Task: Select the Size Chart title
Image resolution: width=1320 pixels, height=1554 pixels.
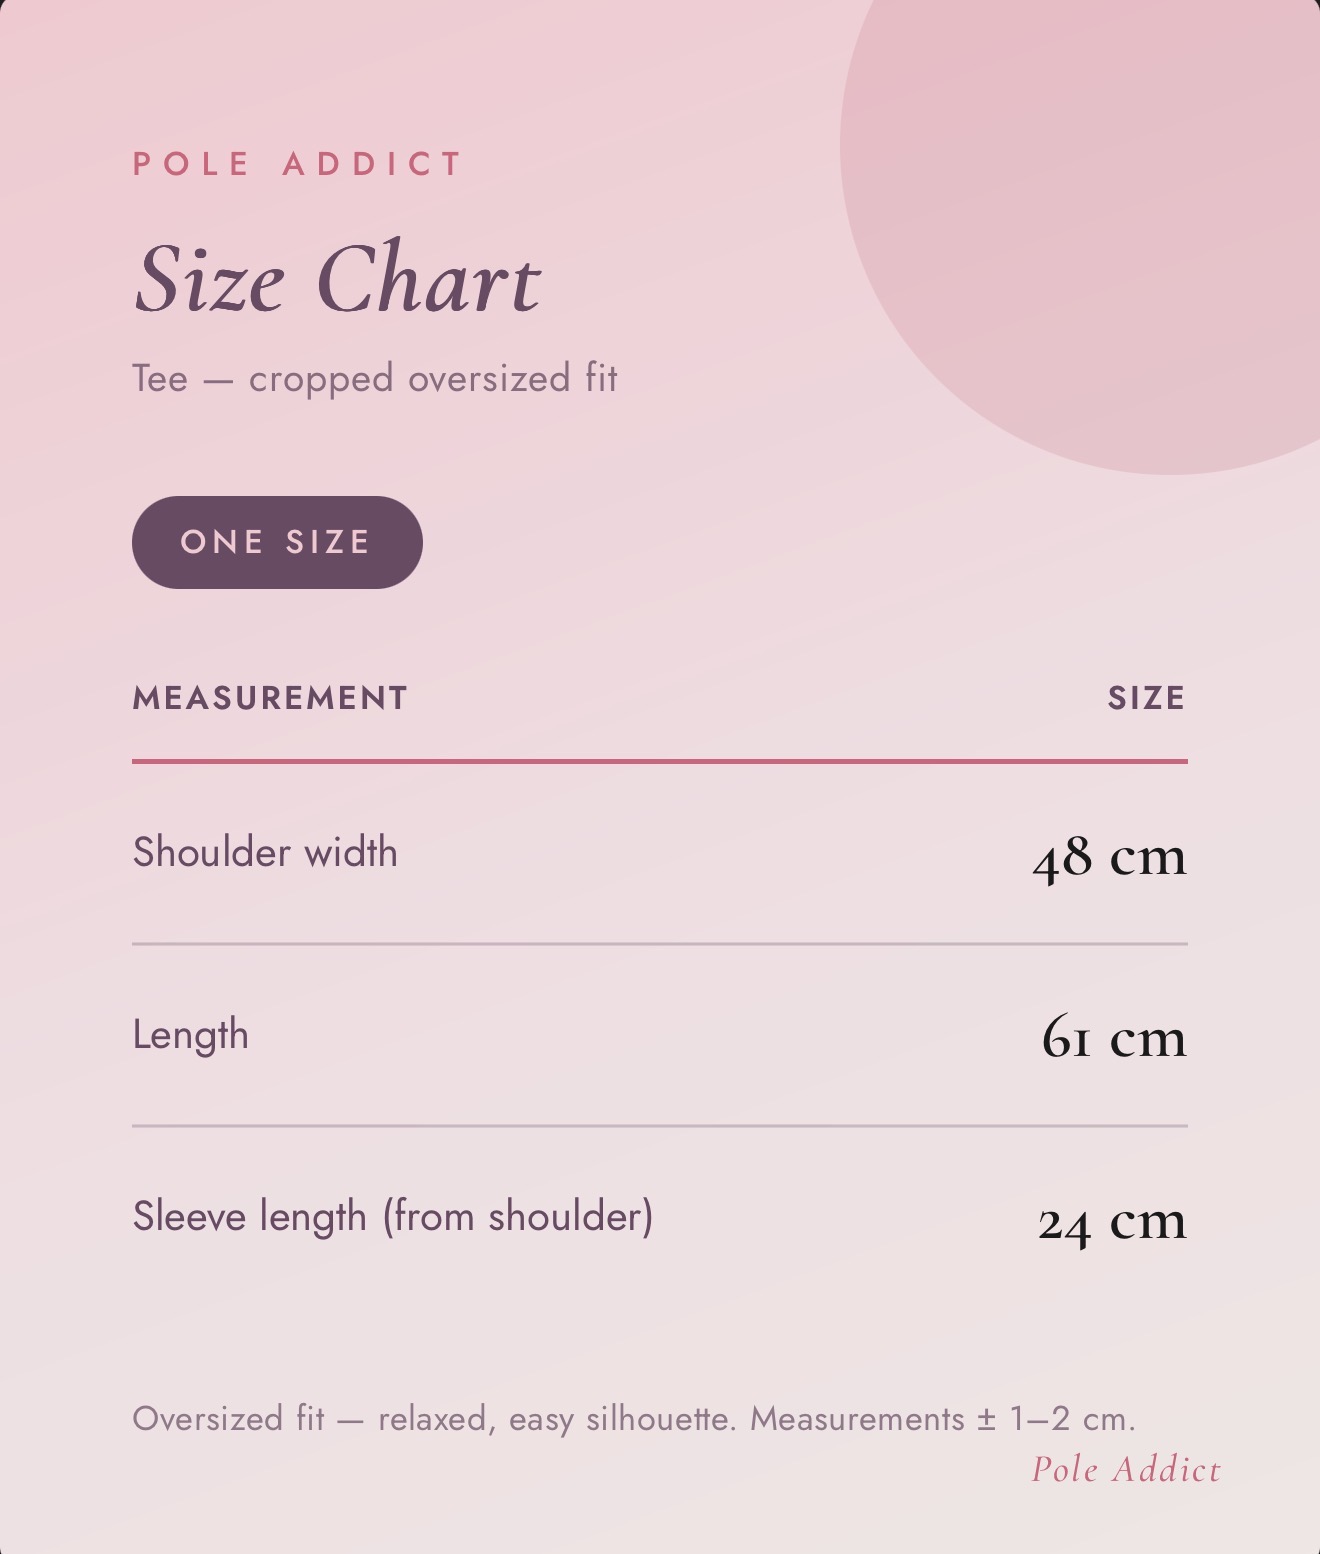Action: coord(337,279)
